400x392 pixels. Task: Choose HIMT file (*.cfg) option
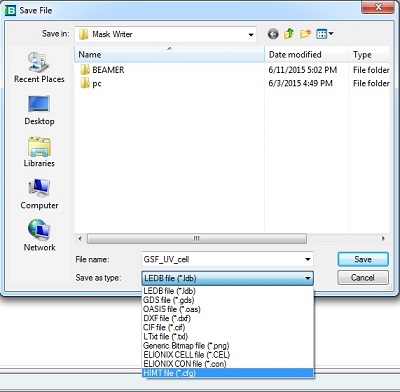point(228,373)
